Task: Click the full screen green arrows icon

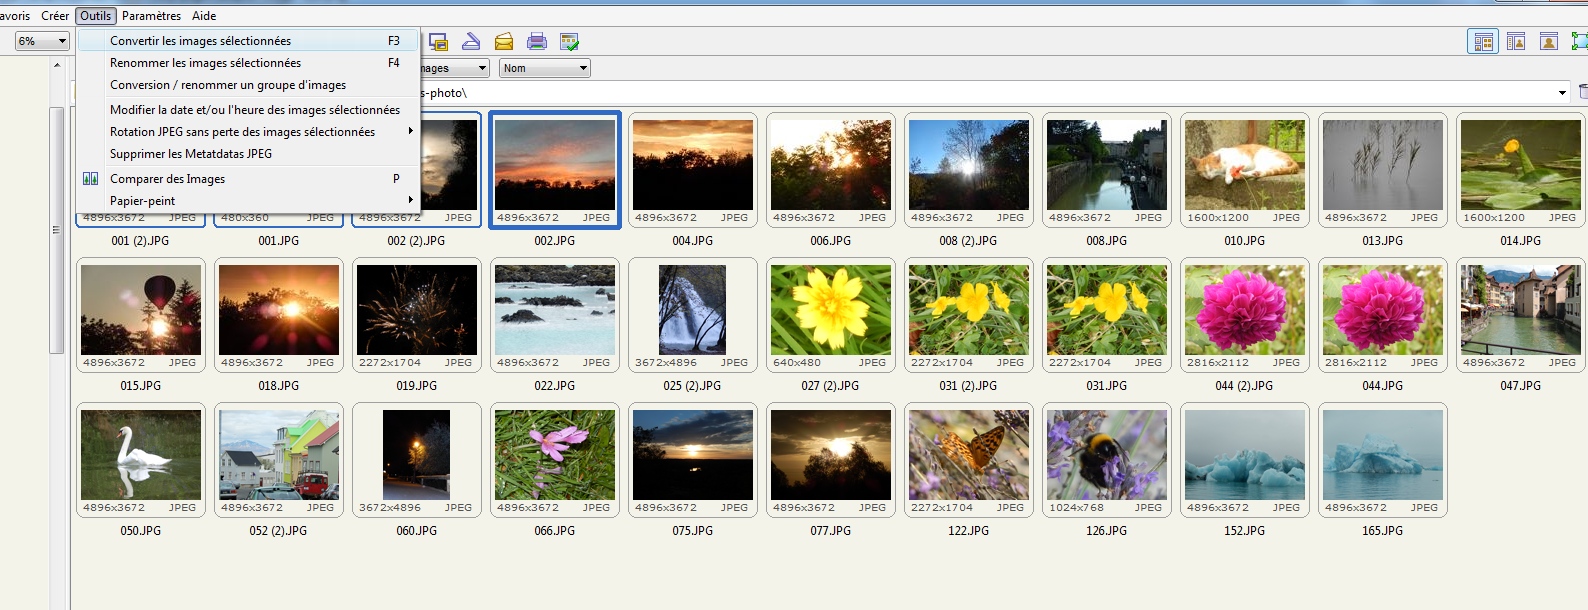Action: coord(1579,42)
